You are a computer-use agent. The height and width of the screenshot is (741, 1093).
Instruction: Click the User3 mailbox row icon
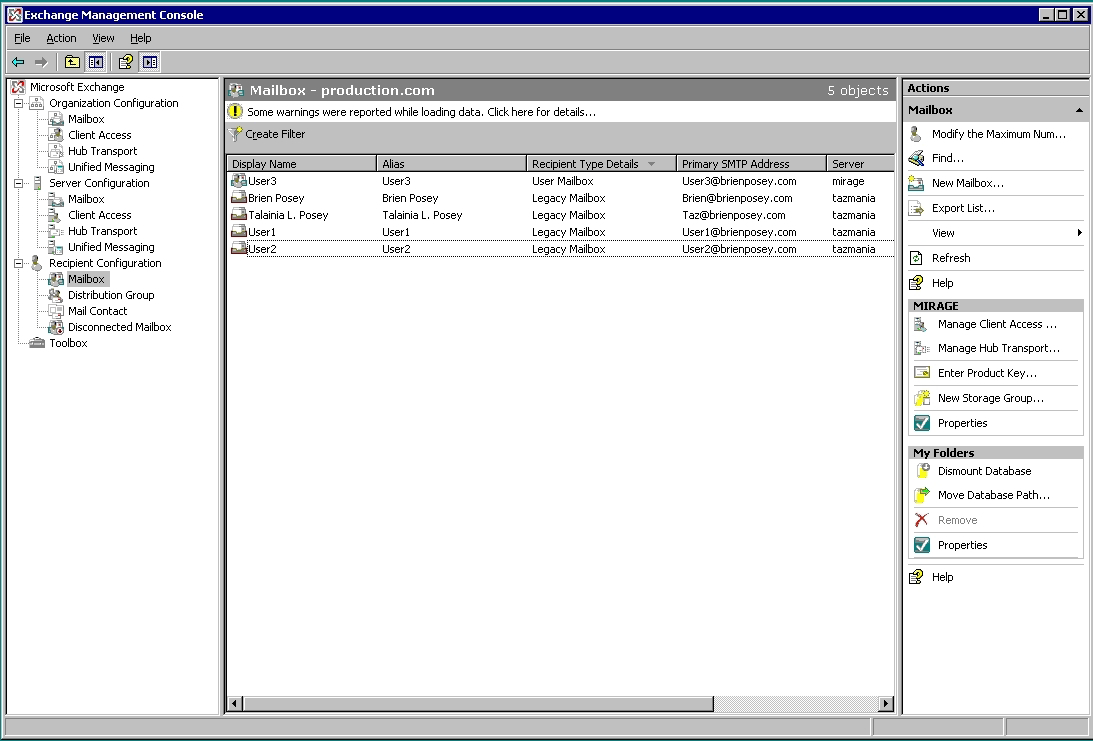(239, 181)
